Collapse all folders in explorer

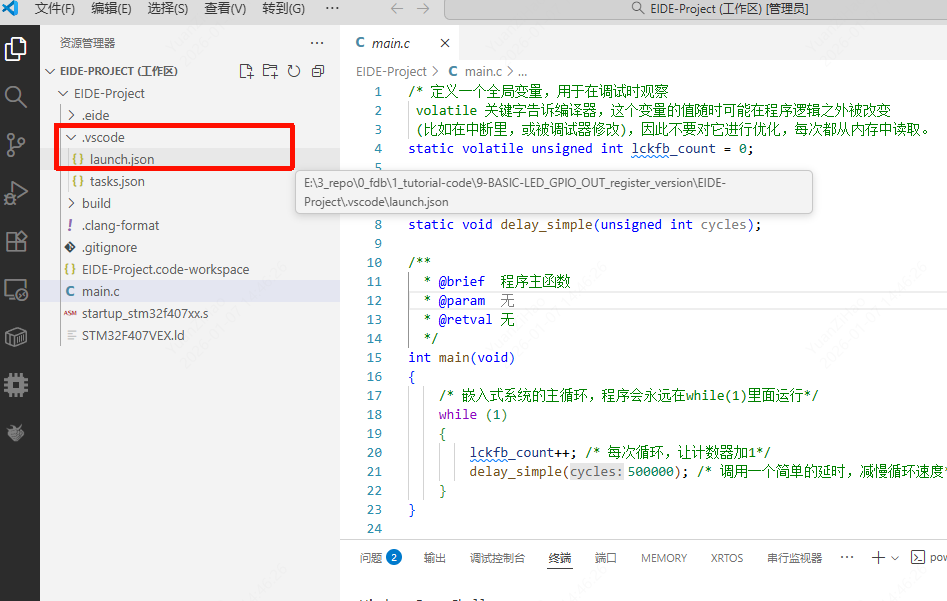(x=318, y=71)
